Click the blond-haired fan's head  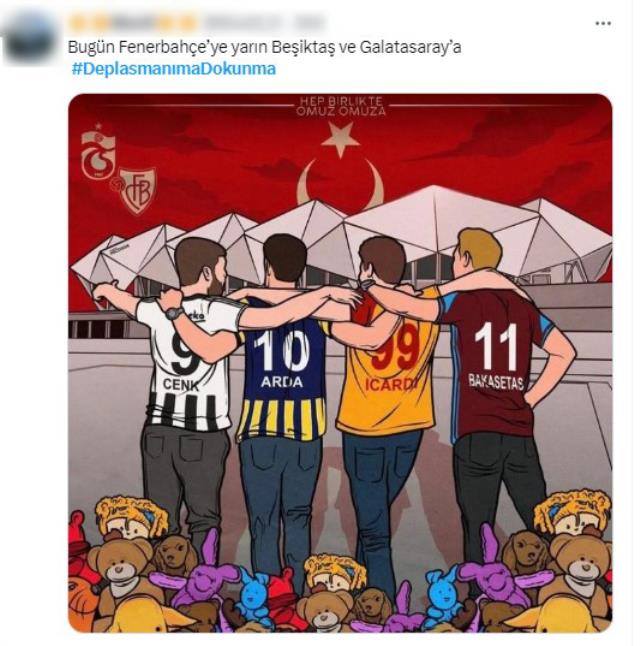coord(479,251)
